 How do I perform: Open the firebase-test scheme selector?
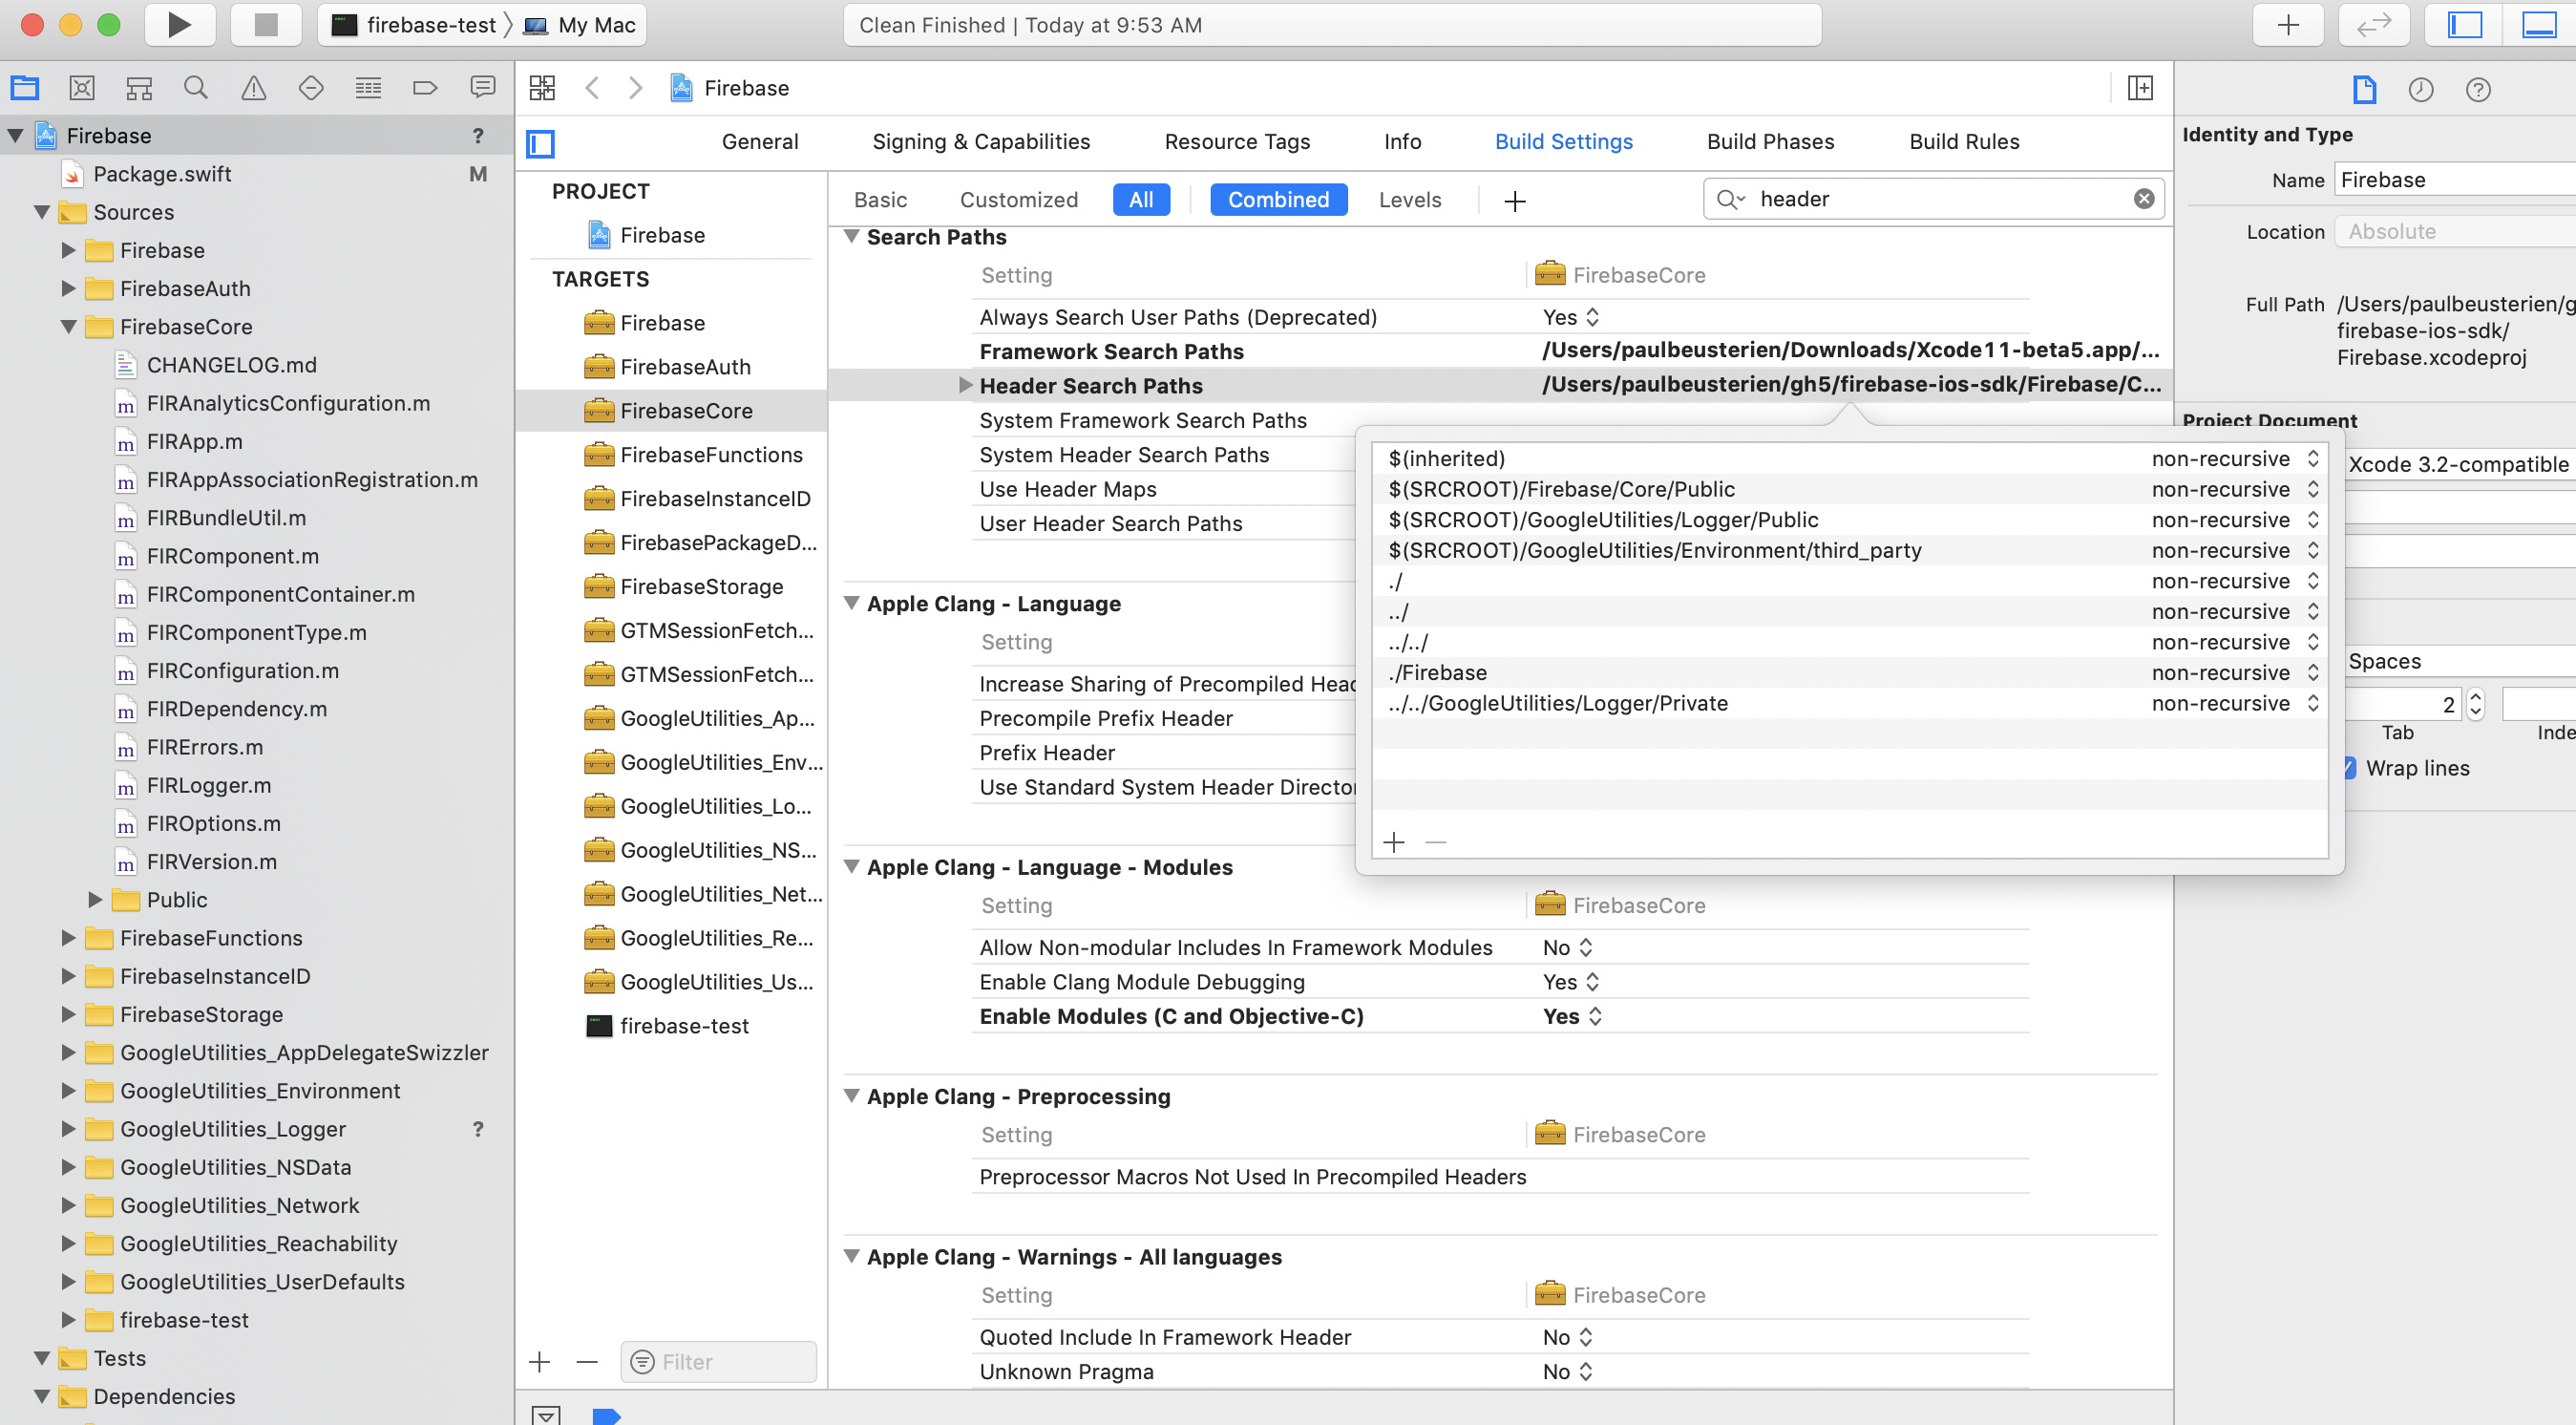pyautogui.click(x=414, y=25)
